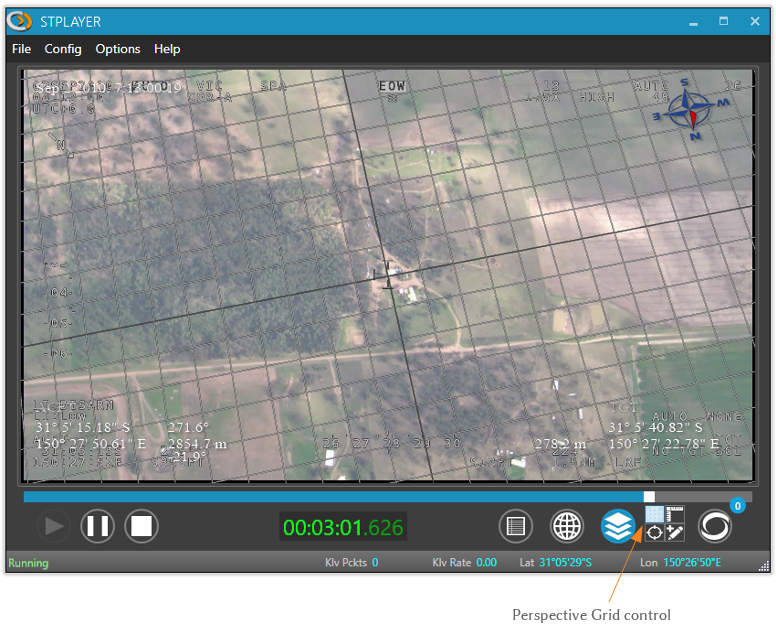Click the blue Layers overlay button
Screen dimensions: 776x629
point(618,526)
